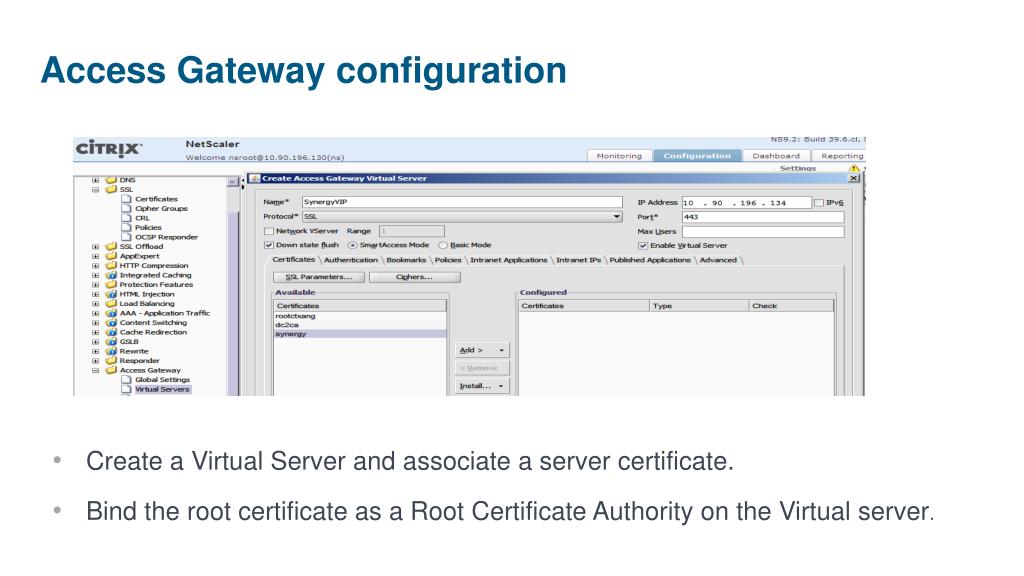Screen dimensions: 1024x576
Task: Click the GSLB folder icon
Action: click(x=111, y=342)
